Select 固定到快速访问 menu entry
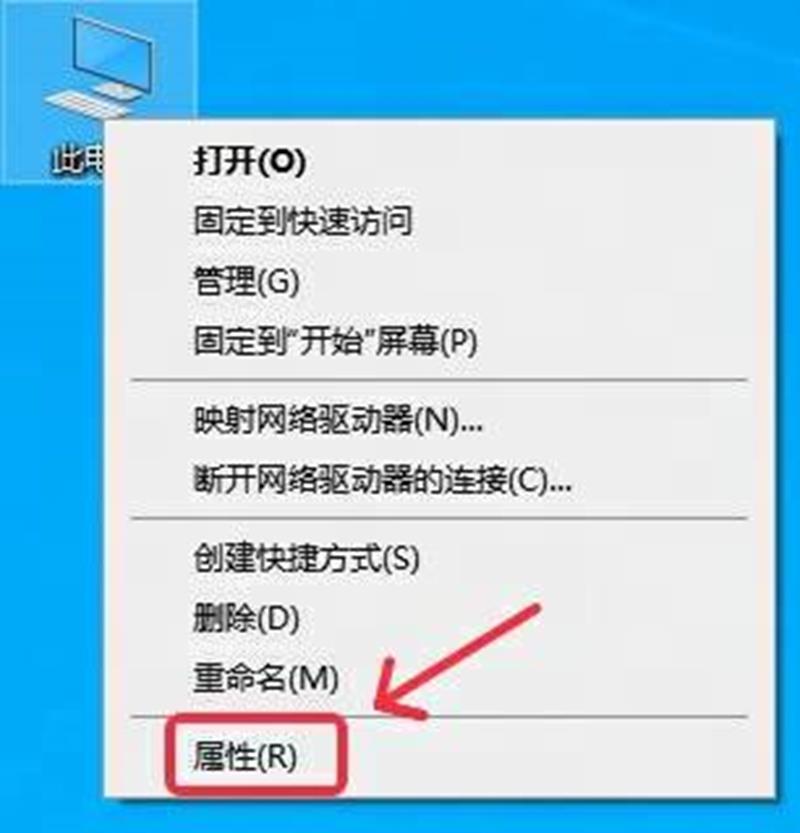 (303, 220)
